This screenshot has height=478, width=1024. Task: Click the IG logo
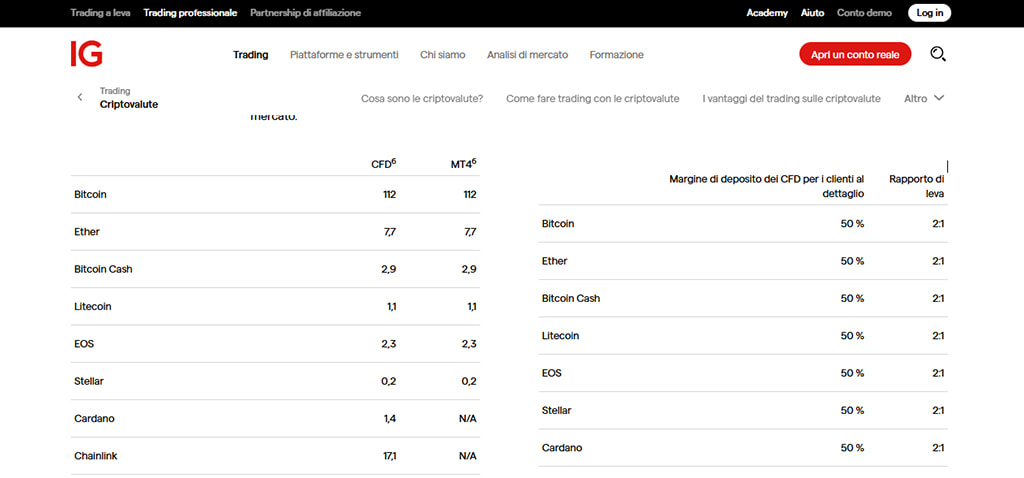86,54
